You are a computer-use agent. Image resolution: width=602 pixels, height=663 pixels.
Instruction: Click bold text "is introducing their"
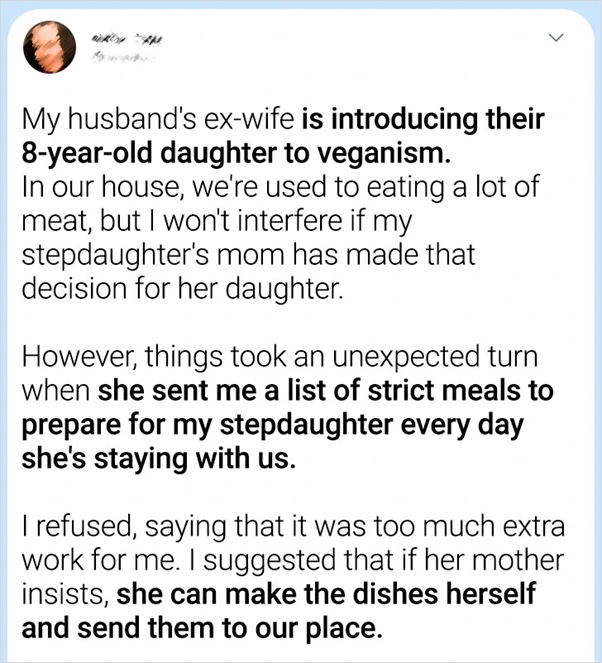(422, 122)
